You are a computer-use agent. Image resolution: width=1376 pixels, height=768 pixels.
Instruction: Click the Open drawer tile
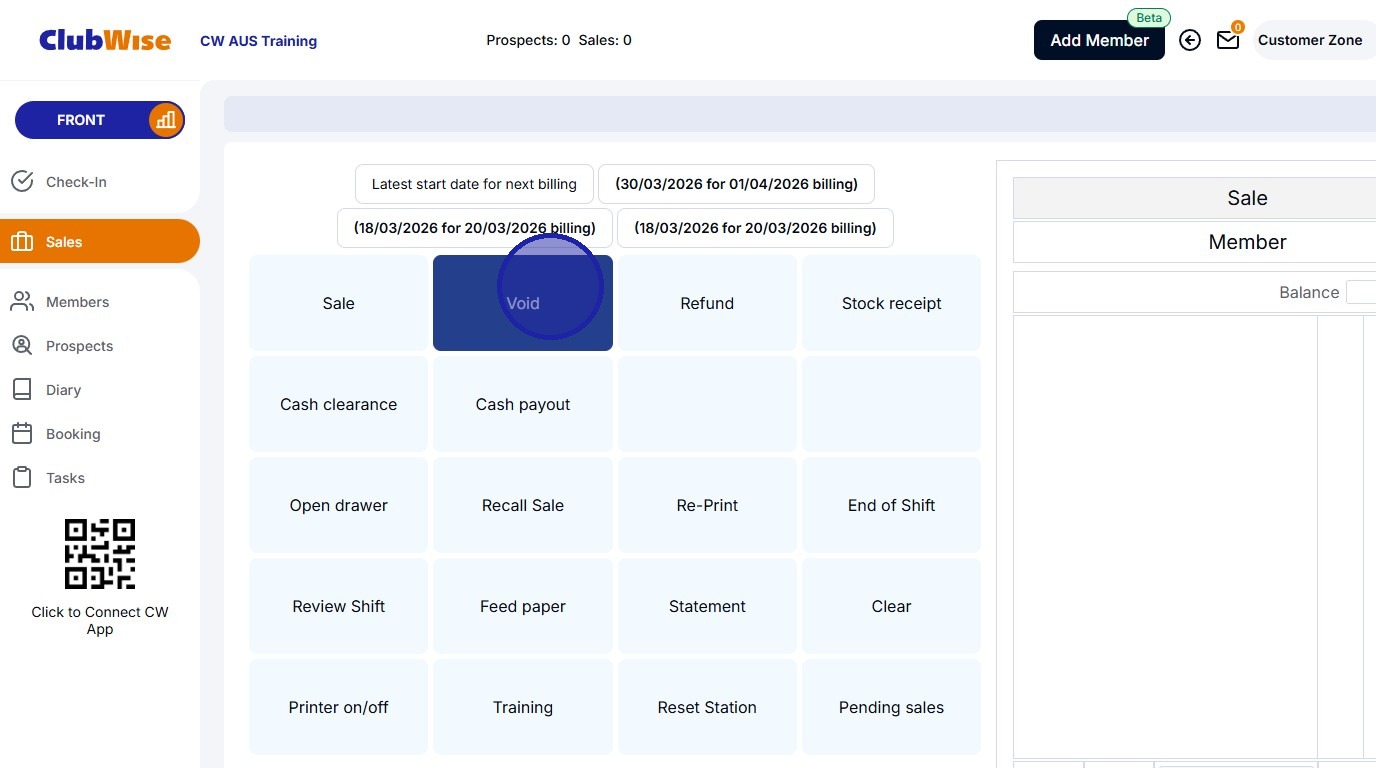[x=339, y=505]
